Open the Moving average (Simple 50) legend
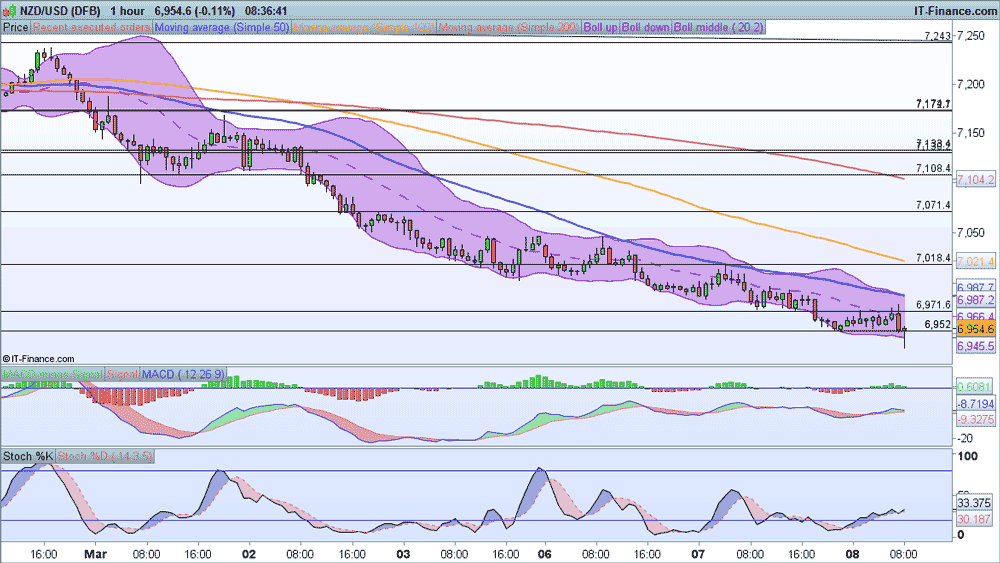The width and height of the screenshot is (1000, 563). [222, 27]
